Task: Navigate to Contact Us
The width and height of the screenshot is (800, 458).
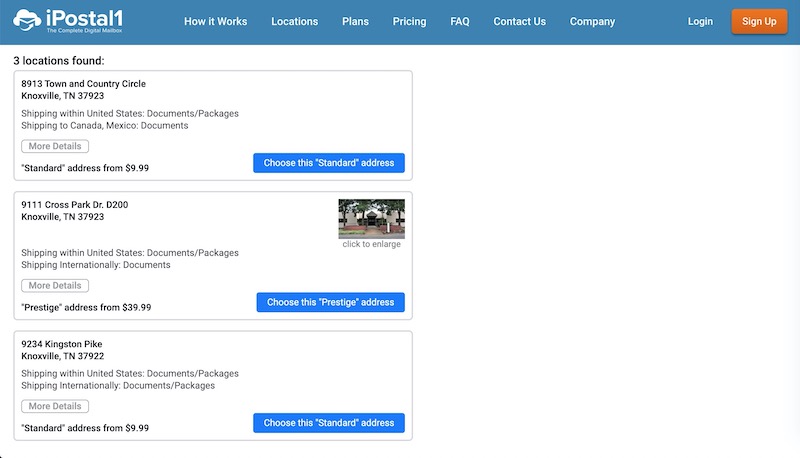Action: [519, 21]
